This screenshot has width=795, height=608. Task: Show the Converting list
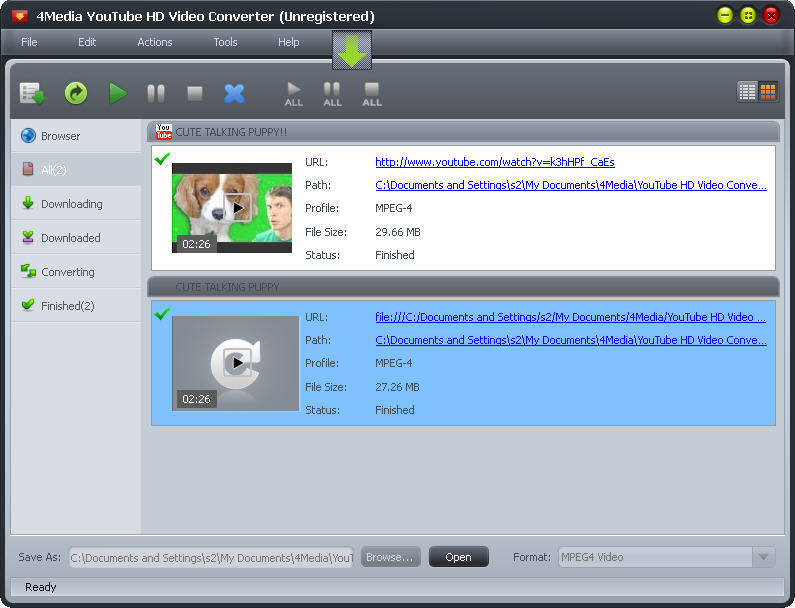click(76, 271)
